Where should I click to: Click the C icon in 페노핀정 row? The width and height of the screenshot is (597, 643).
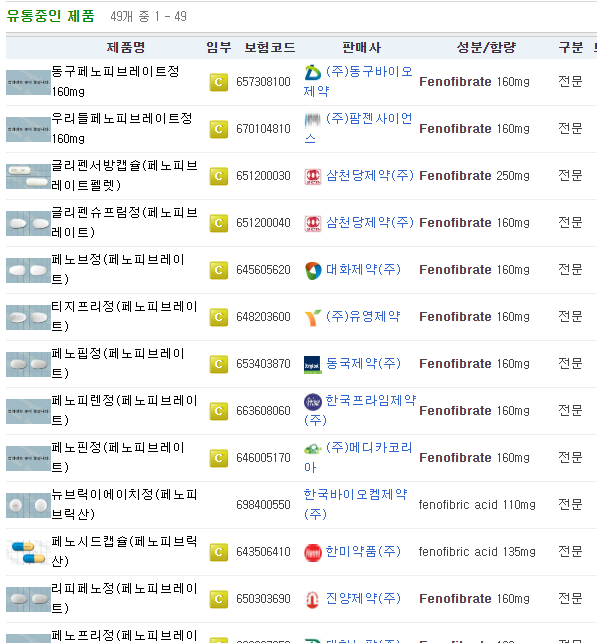219,458
